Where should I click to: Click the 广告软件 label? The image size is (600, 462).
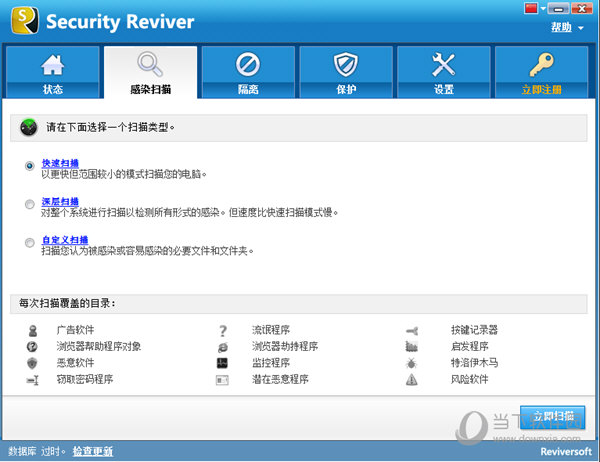tap(75, 330)
